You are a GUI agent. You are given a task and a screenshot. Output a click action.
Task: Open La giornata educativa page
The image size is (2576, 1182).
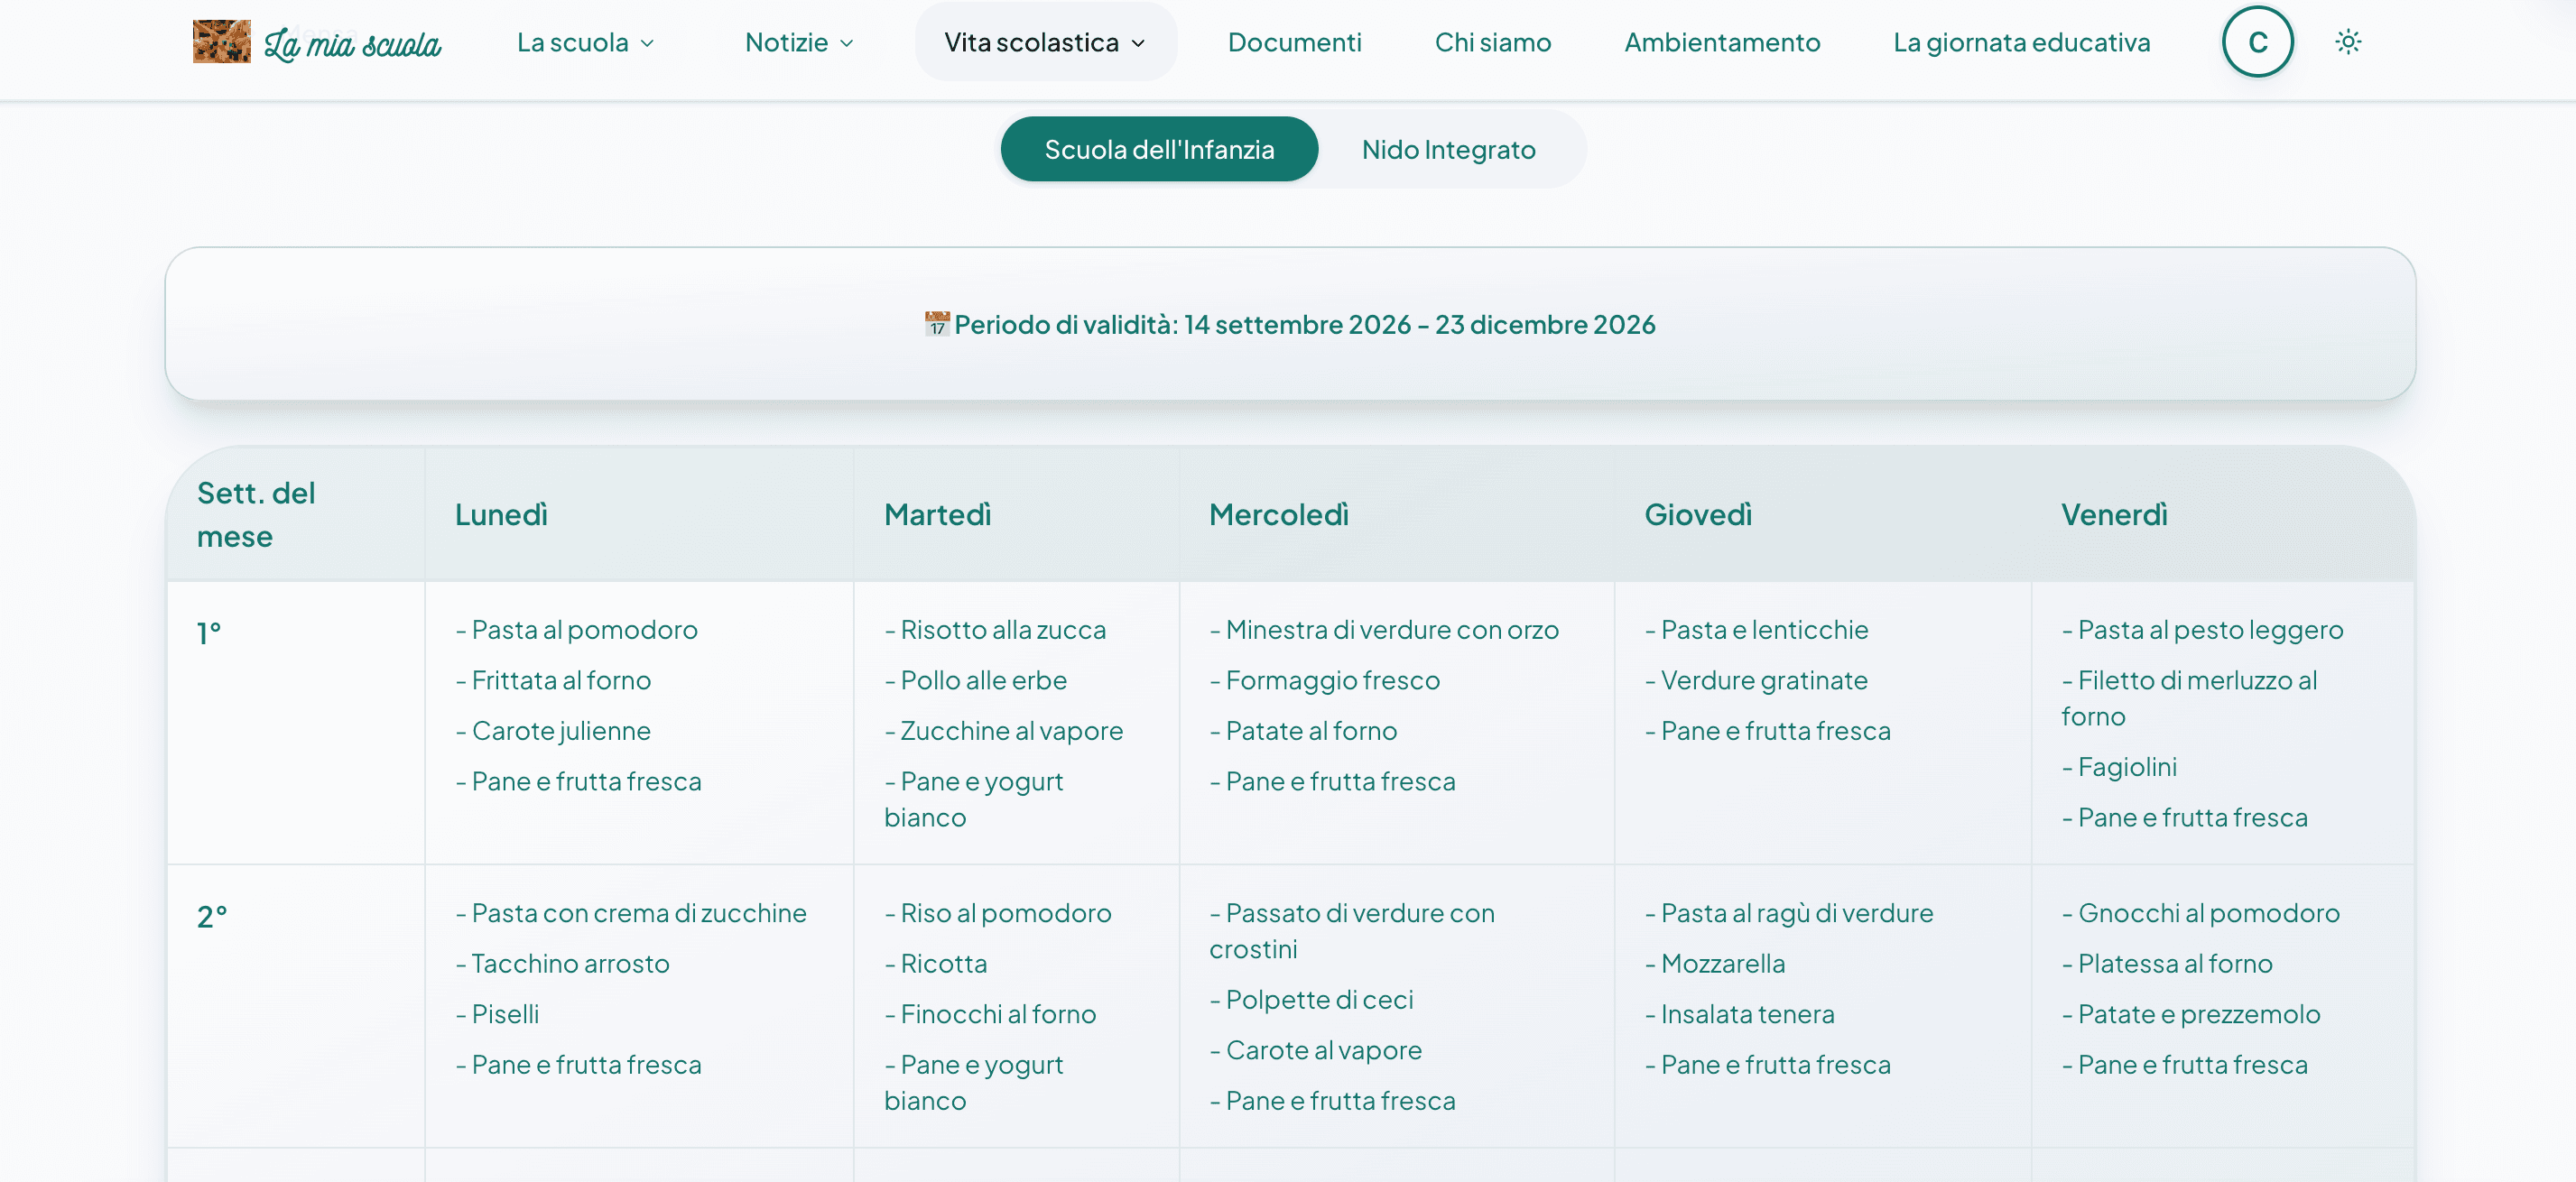2021,42
